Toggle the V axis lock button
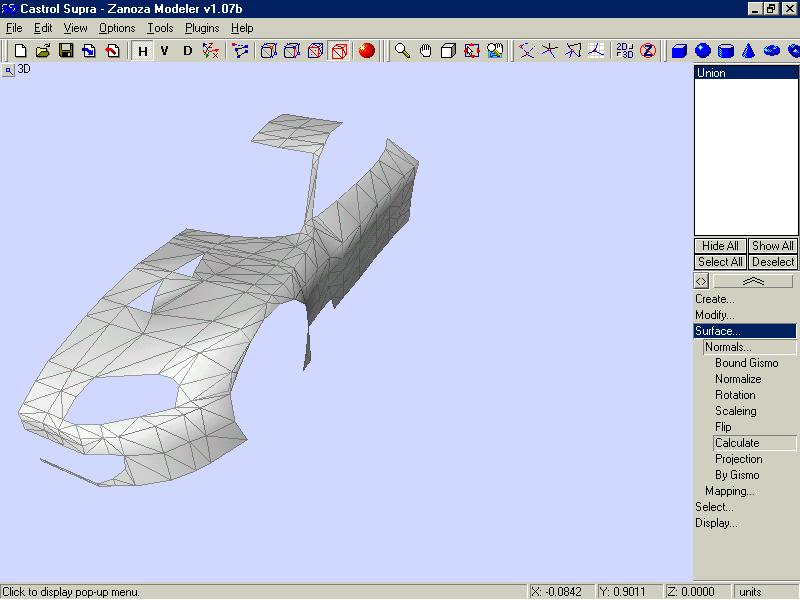 [x=165, y=50]
